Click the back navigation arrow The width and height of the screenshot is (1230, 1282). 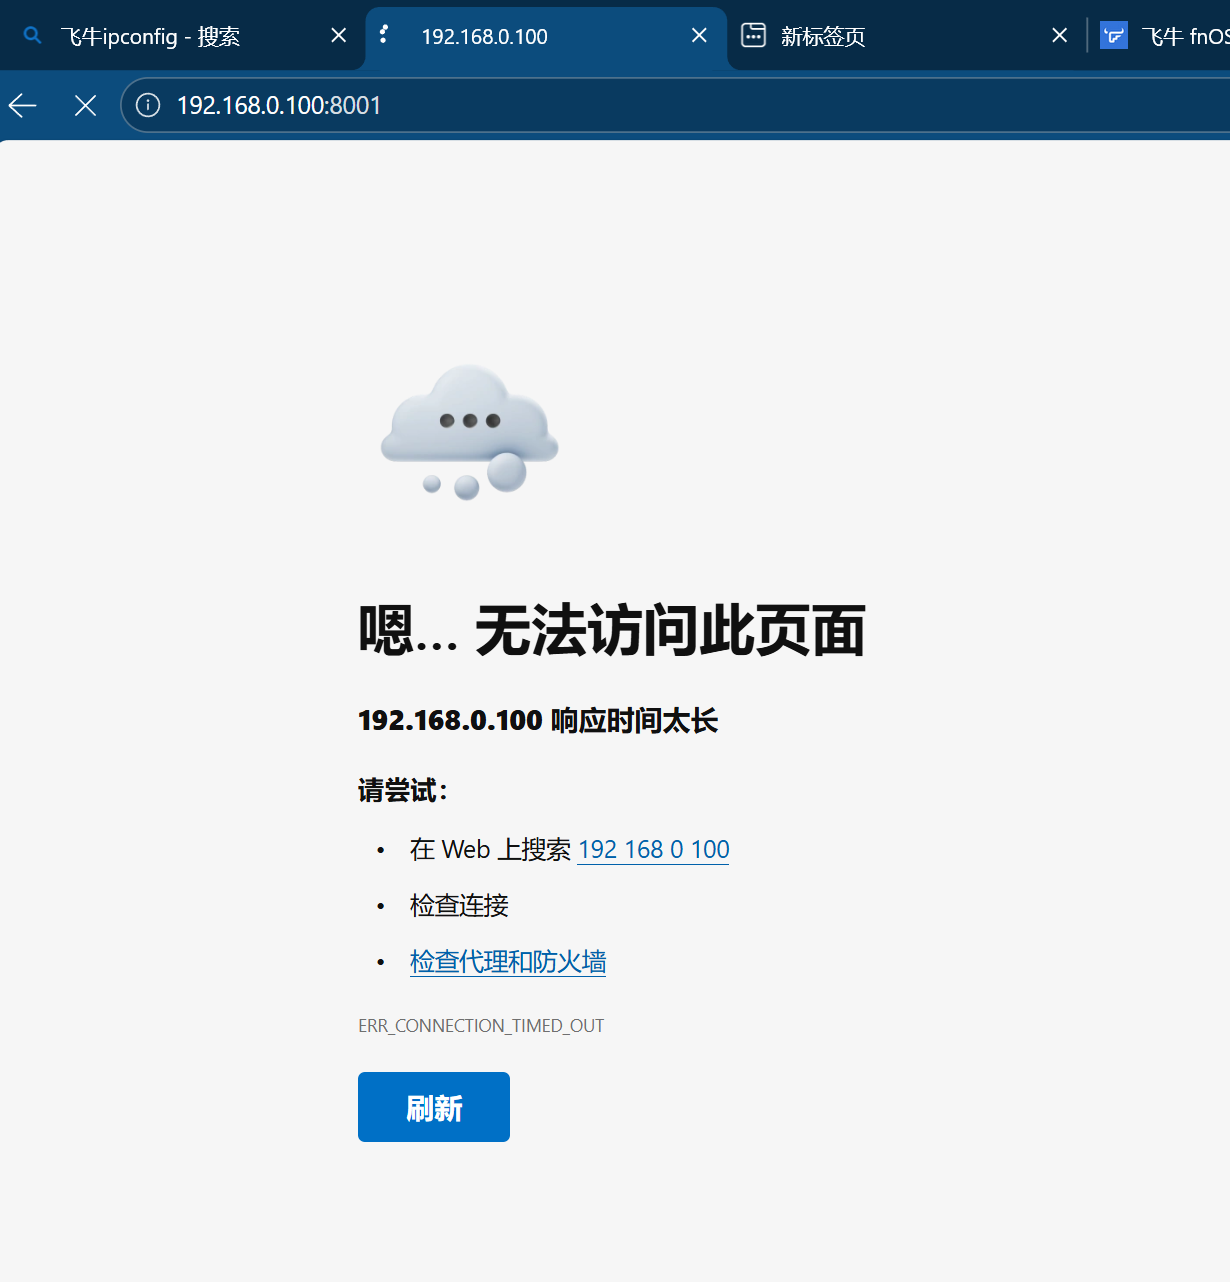tap(21, 105)
